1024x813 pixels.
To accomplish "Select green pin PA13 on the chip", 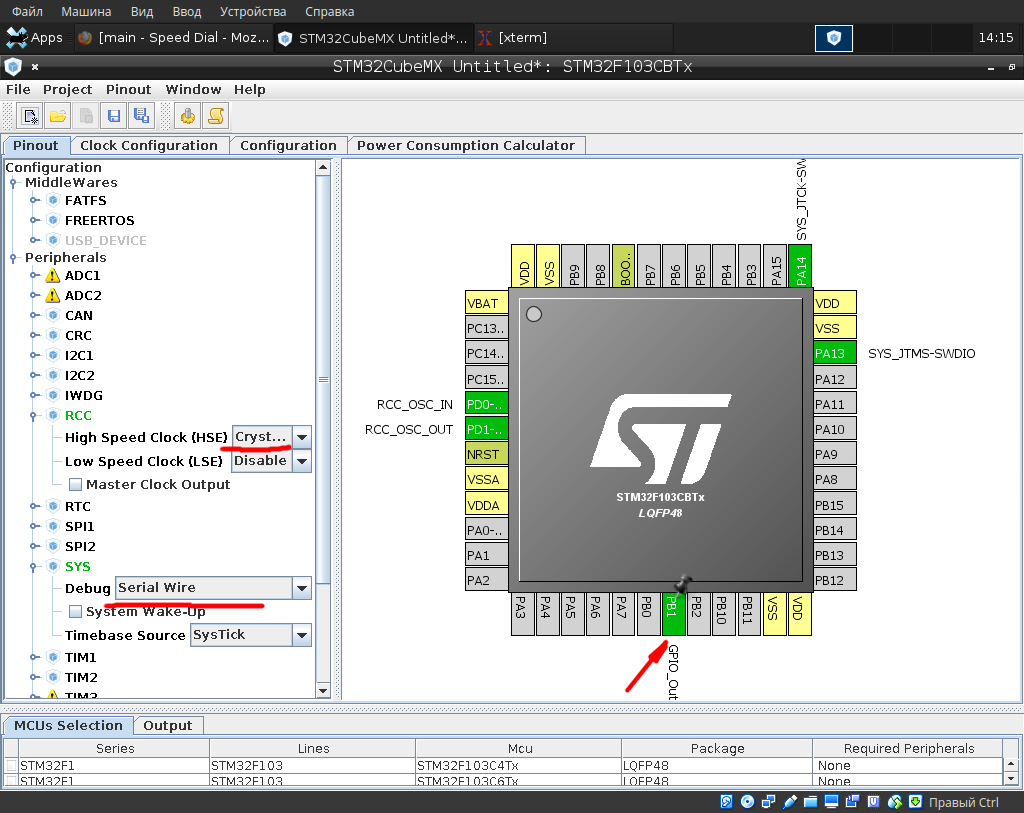I will [x=835, y=353].
